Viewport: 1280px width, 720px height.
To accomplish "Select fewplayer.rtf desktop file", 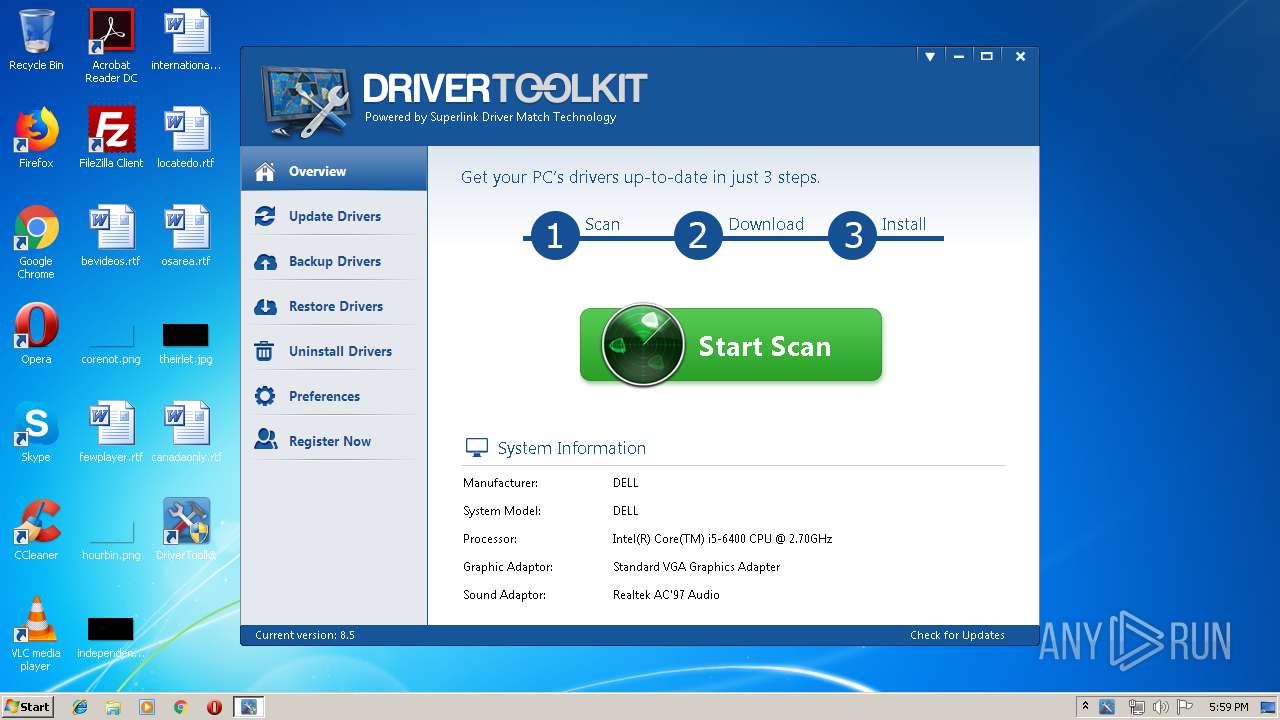I will tap(111, 432).
